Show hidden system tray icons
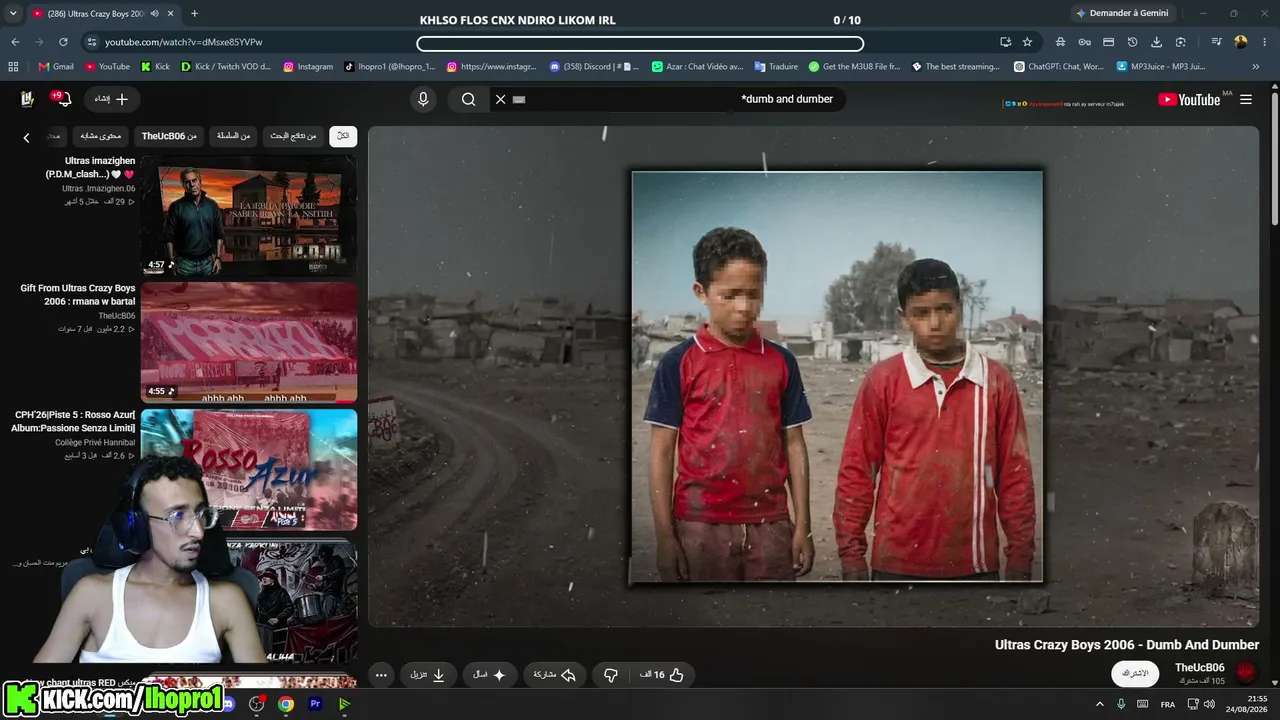1280x720 pixels. tap(1100, 704)
